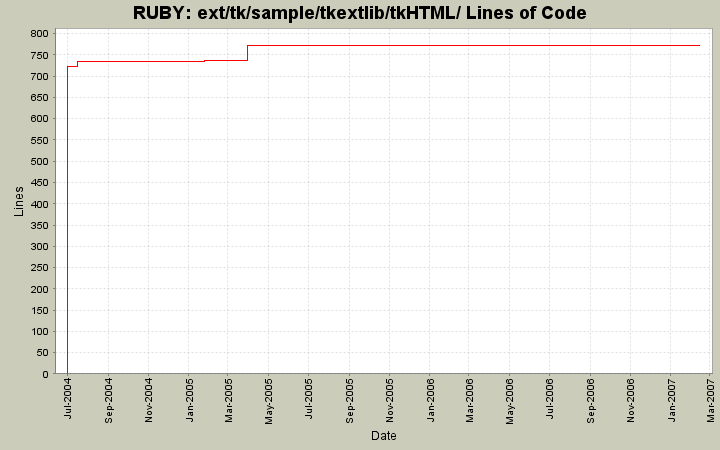
Task: Click the 'May-2006' date label
Action: 509,401
